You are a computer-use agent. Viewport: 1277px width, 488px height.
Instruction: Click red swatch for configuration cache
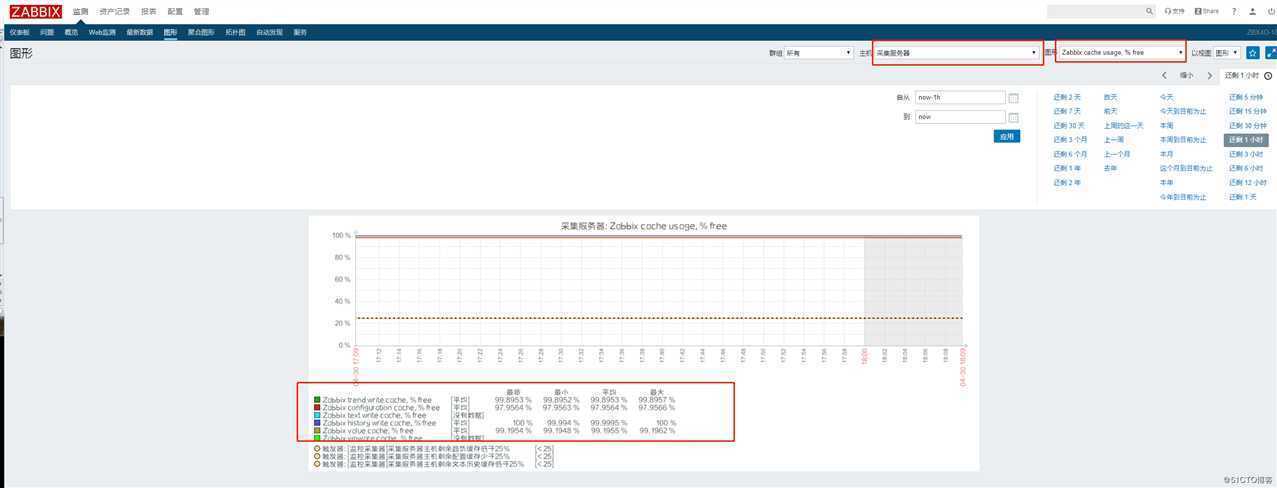317,408
